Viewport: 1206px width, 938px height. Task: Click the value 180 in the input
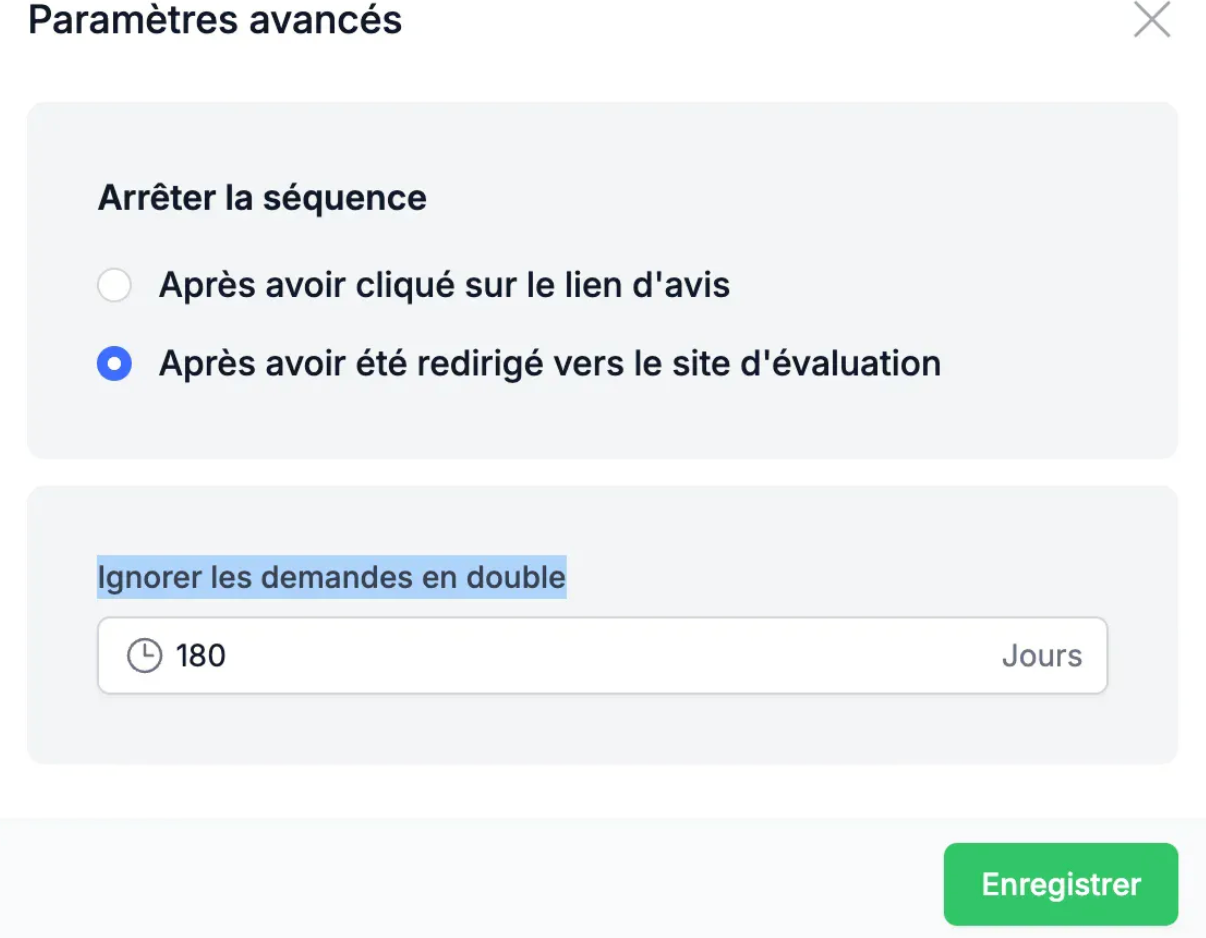coord(201,656)
